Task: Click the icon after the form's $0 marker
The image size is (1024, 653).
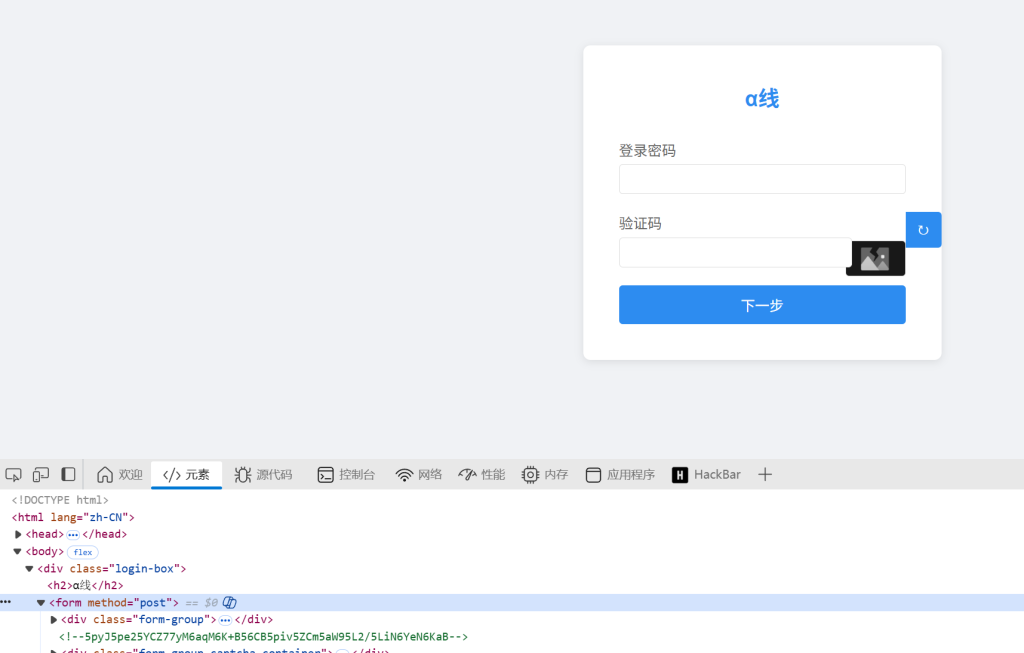Action: 230,603
